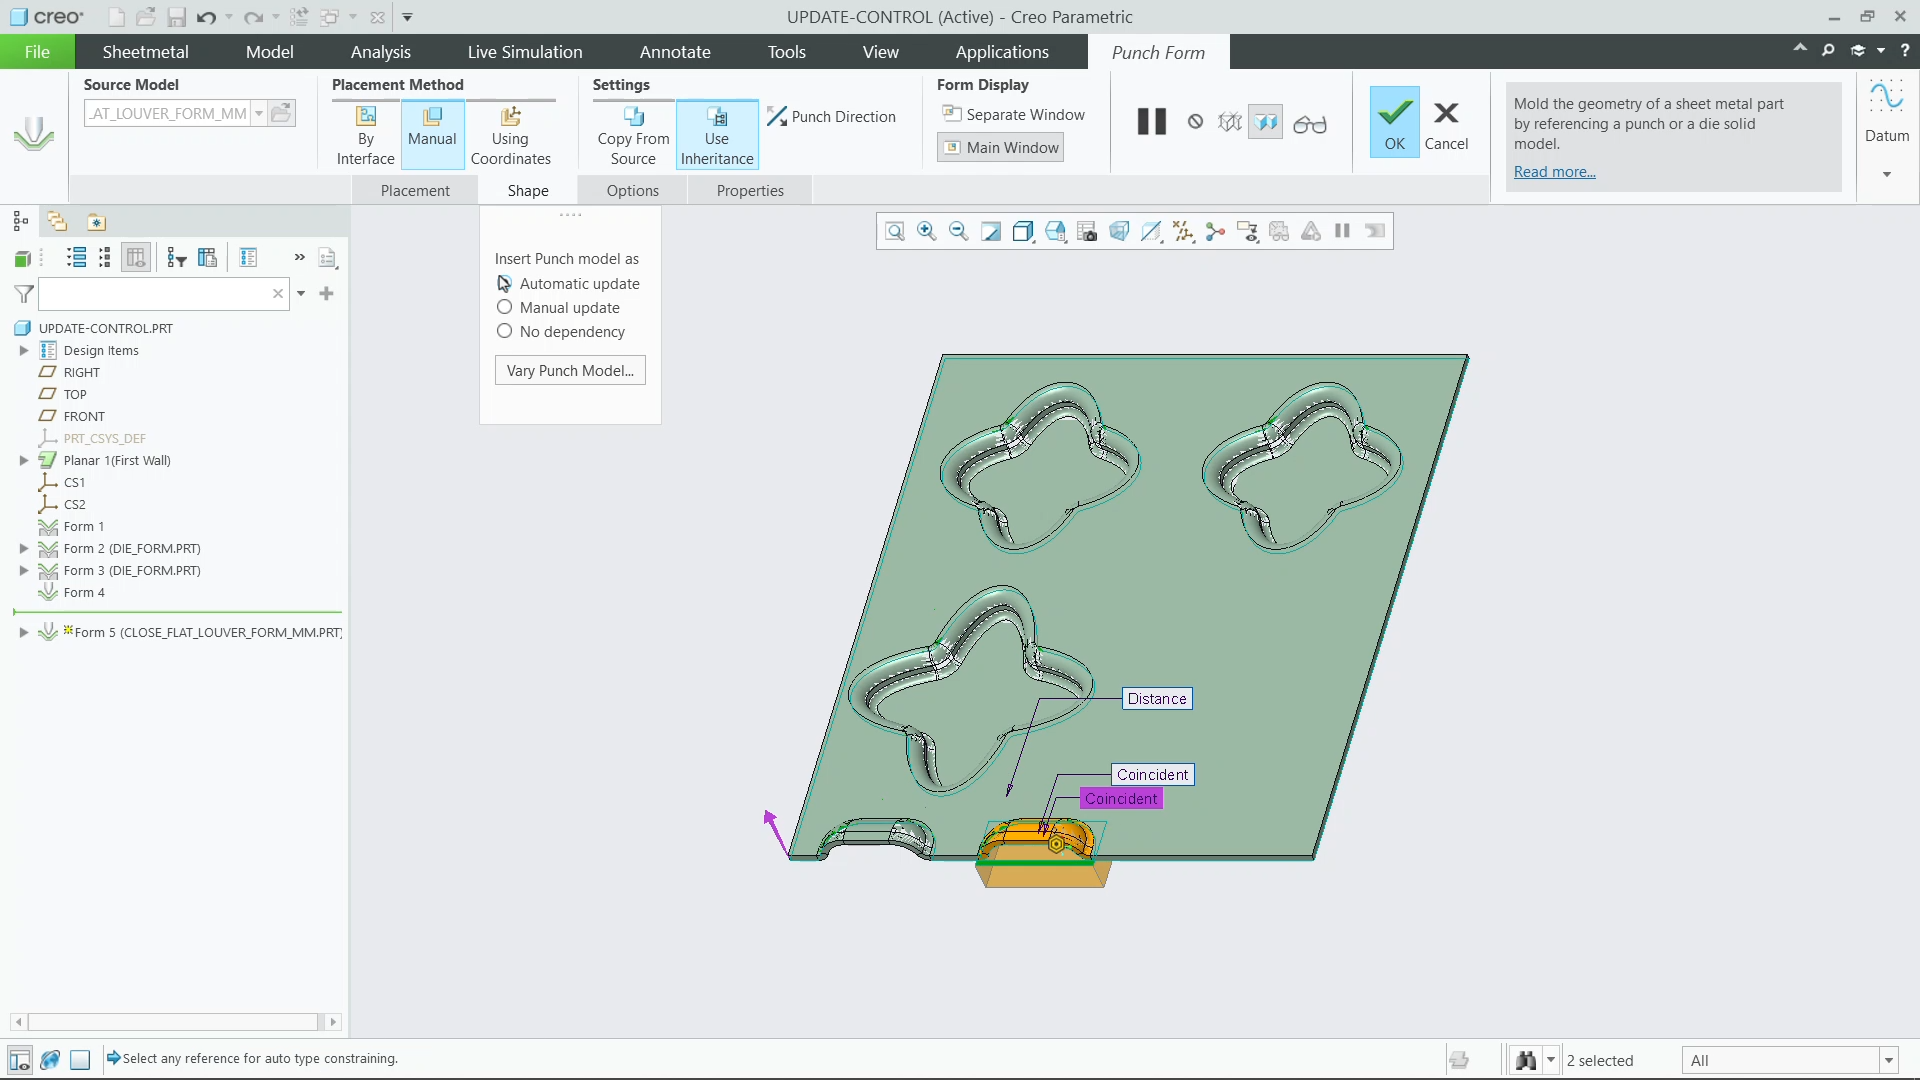Screen dimensions: 1920x1080
Task: Toggle the Perspective View icon
Action: [x=1119, y=232]
